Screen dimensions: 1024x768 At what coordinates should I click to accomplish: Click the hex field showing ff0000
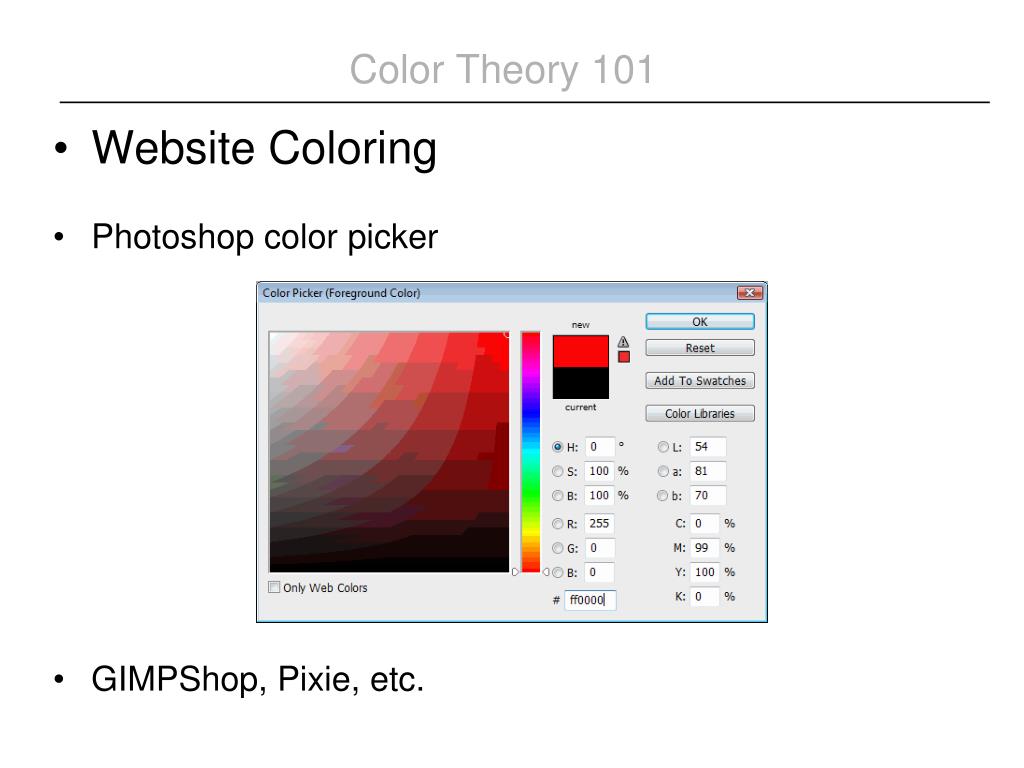tap(590, 600)
